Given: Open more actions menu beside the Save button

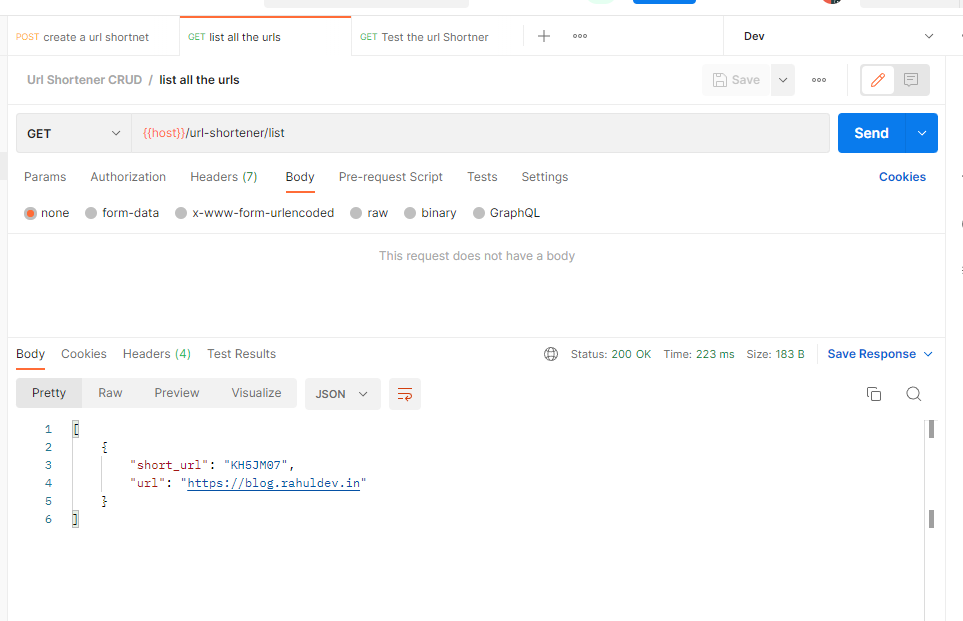Looking at the screenshot, I should click(782, 80).
